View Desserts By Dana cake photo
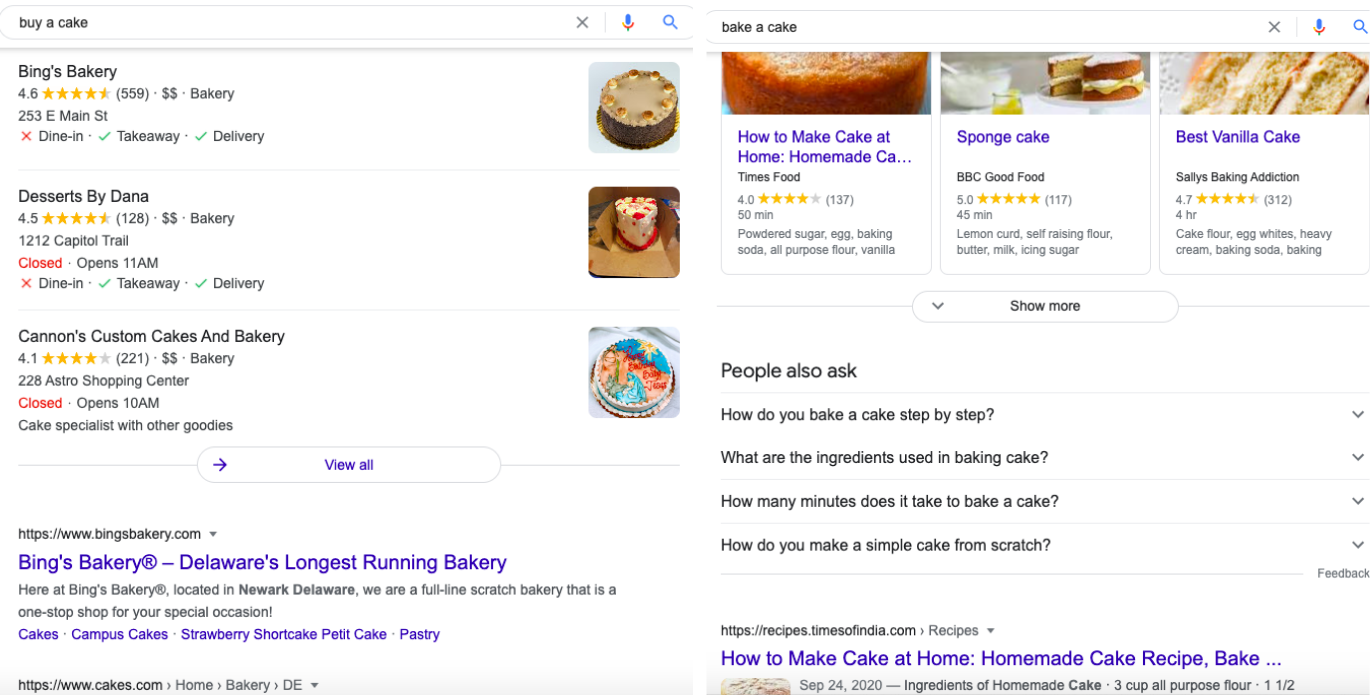 click(634, 232)
